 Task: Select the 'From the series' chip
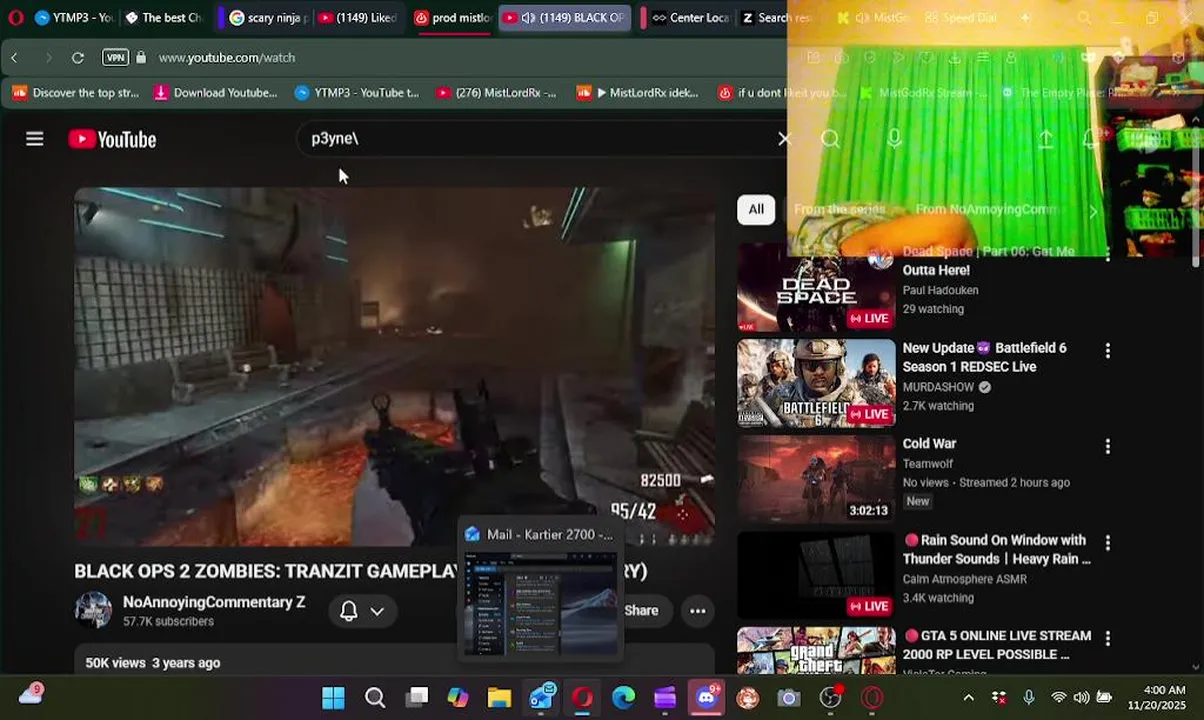click(x=840, y=209)
